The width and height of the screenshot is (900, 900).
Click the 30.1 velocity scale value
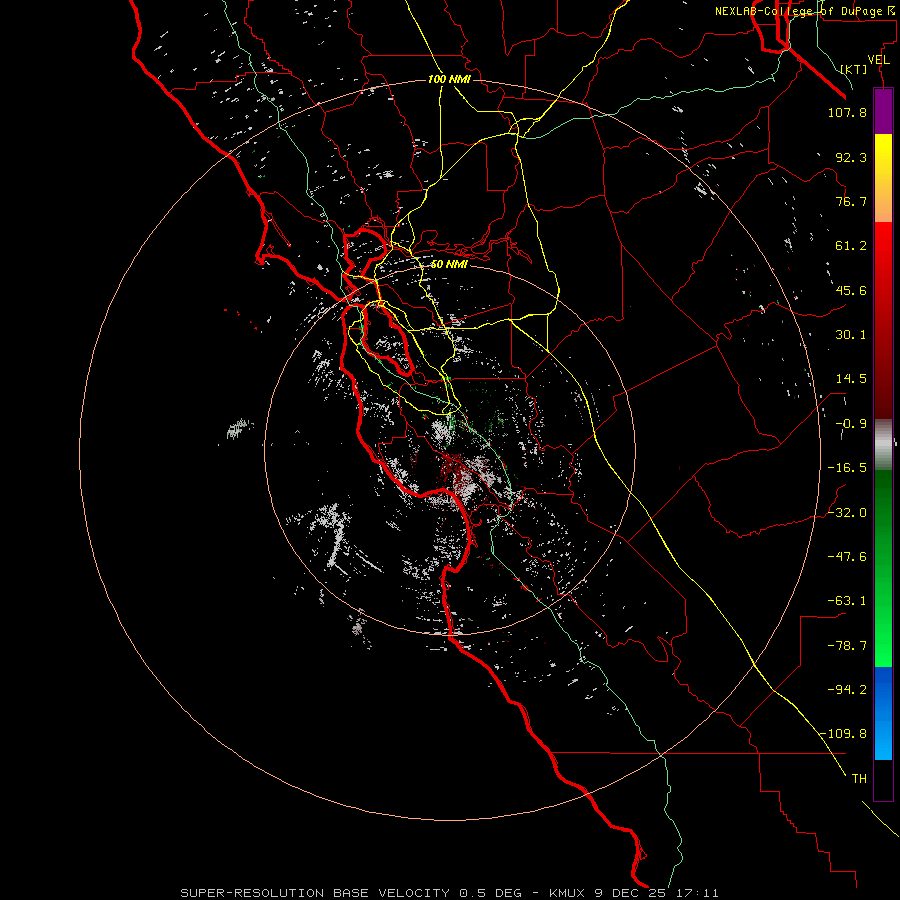click(851, 335)
